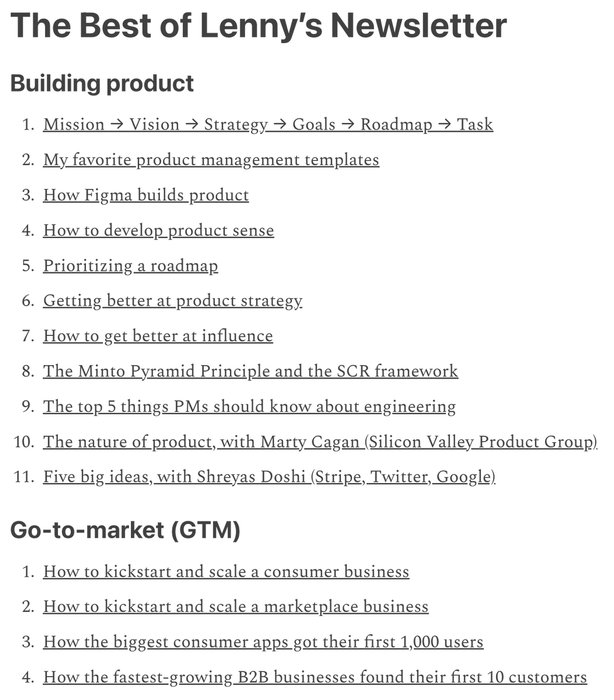The height and width of the screenshot is (700, 614).
Task: Click list number 11 in Building product
Action: (x=26, y=477)
